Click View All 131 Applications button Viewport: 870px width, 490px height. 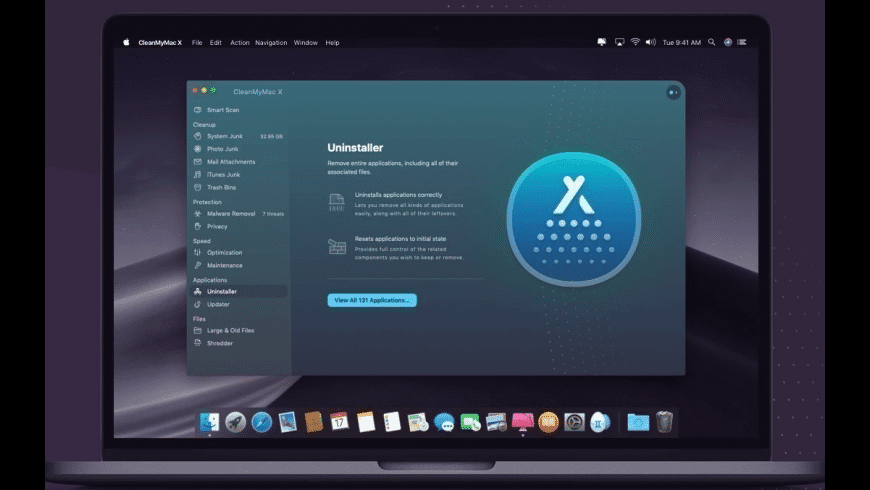372,300
